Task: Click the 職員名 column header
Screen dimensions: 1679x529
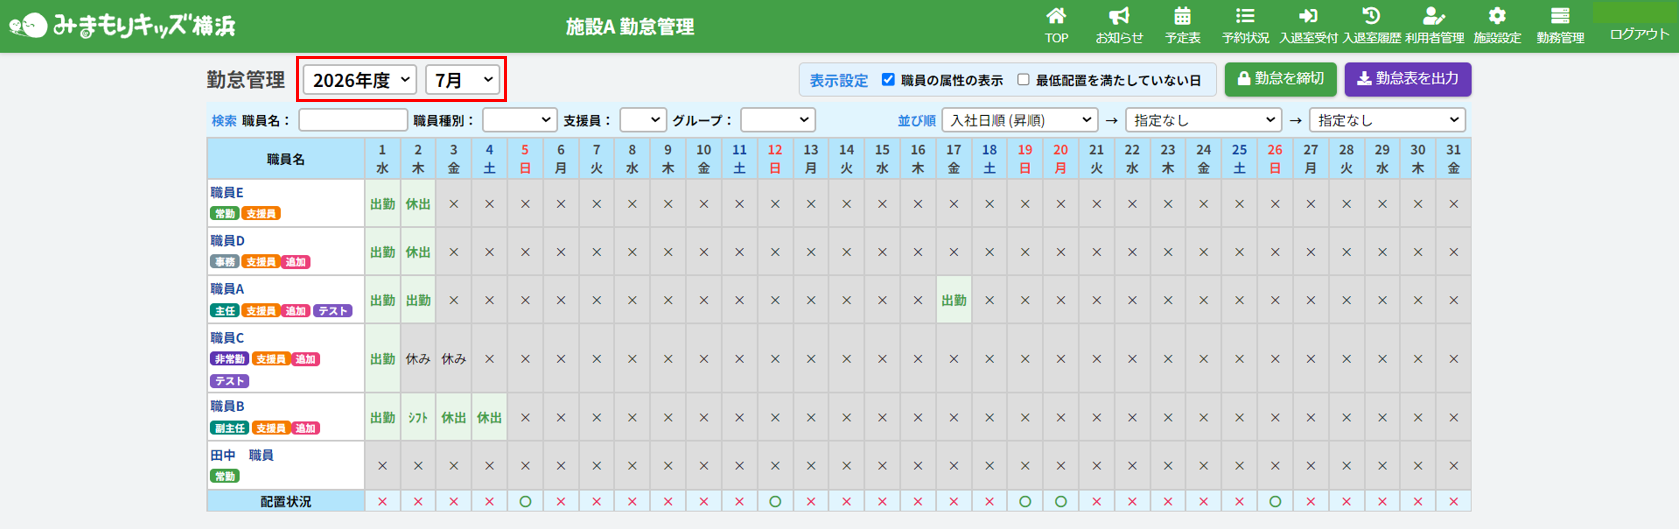Action: click(286, 159)
